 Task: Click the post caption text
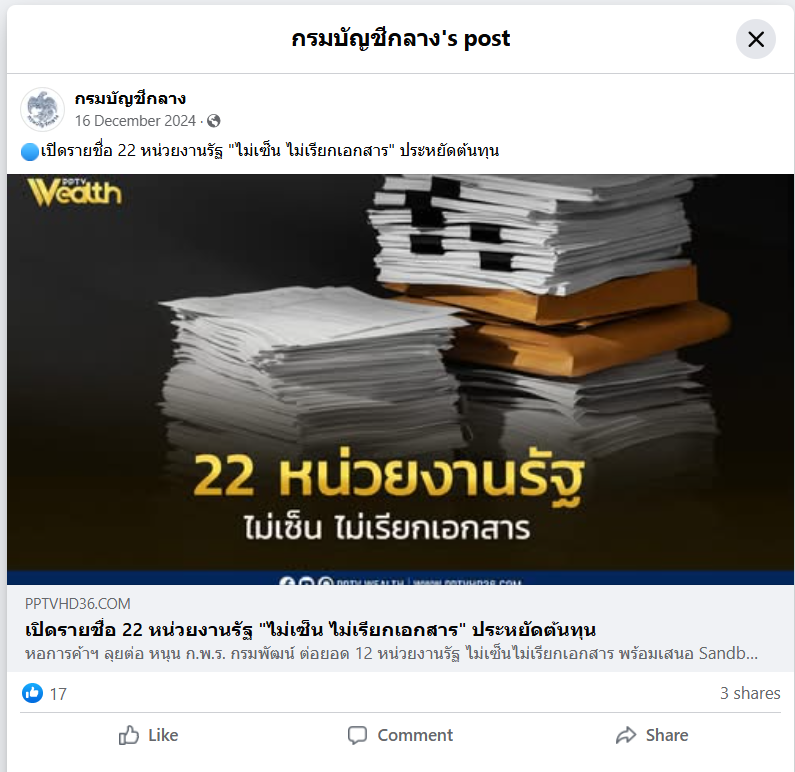[270, 151]
